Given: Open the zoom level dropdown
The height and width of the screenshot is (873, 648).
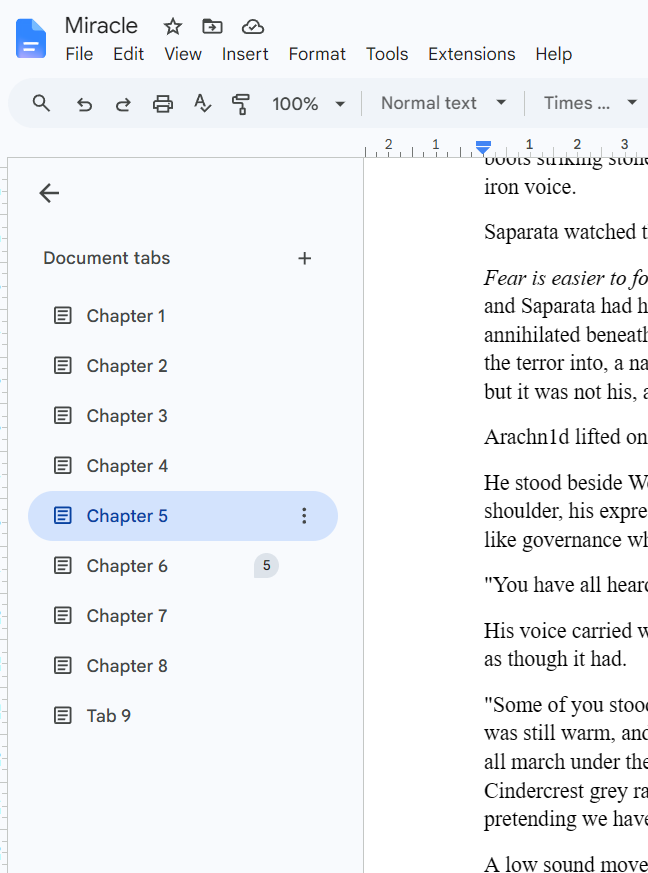Looking at the screenshot, I should (x=308, y=104).
